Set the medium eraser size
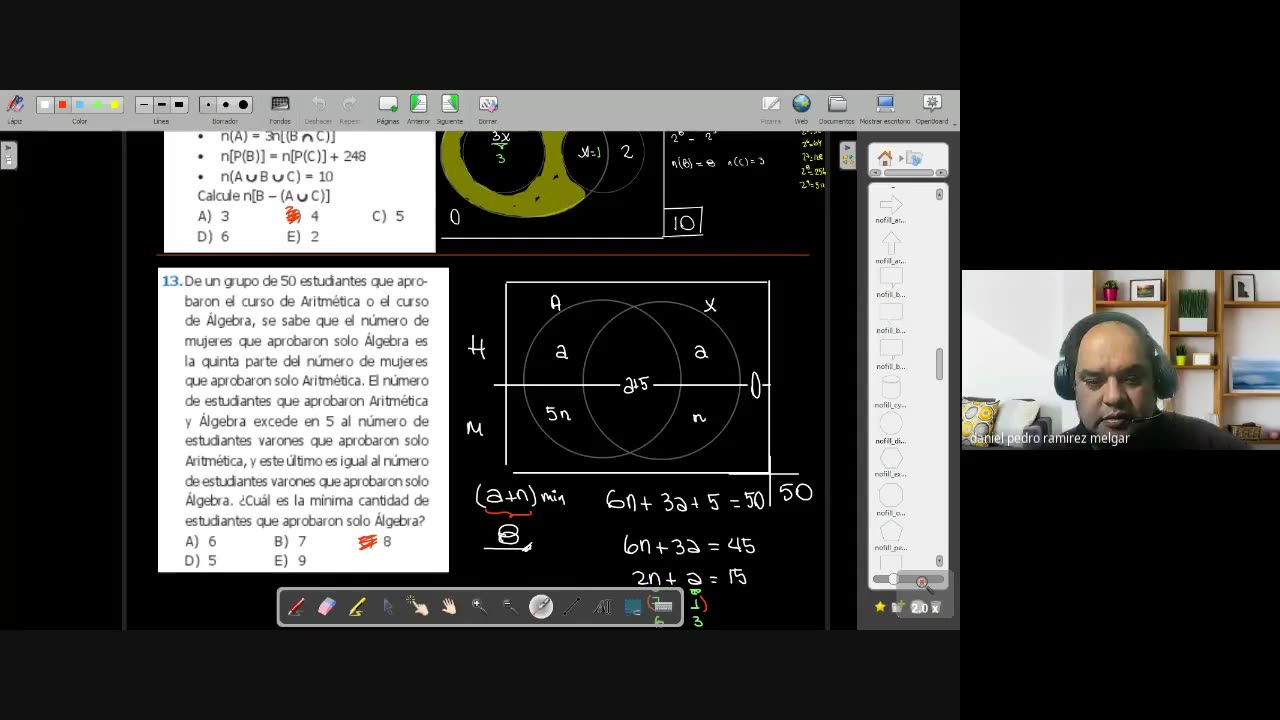The width and height of the screenshot is (1280, 720). point(225,105)
